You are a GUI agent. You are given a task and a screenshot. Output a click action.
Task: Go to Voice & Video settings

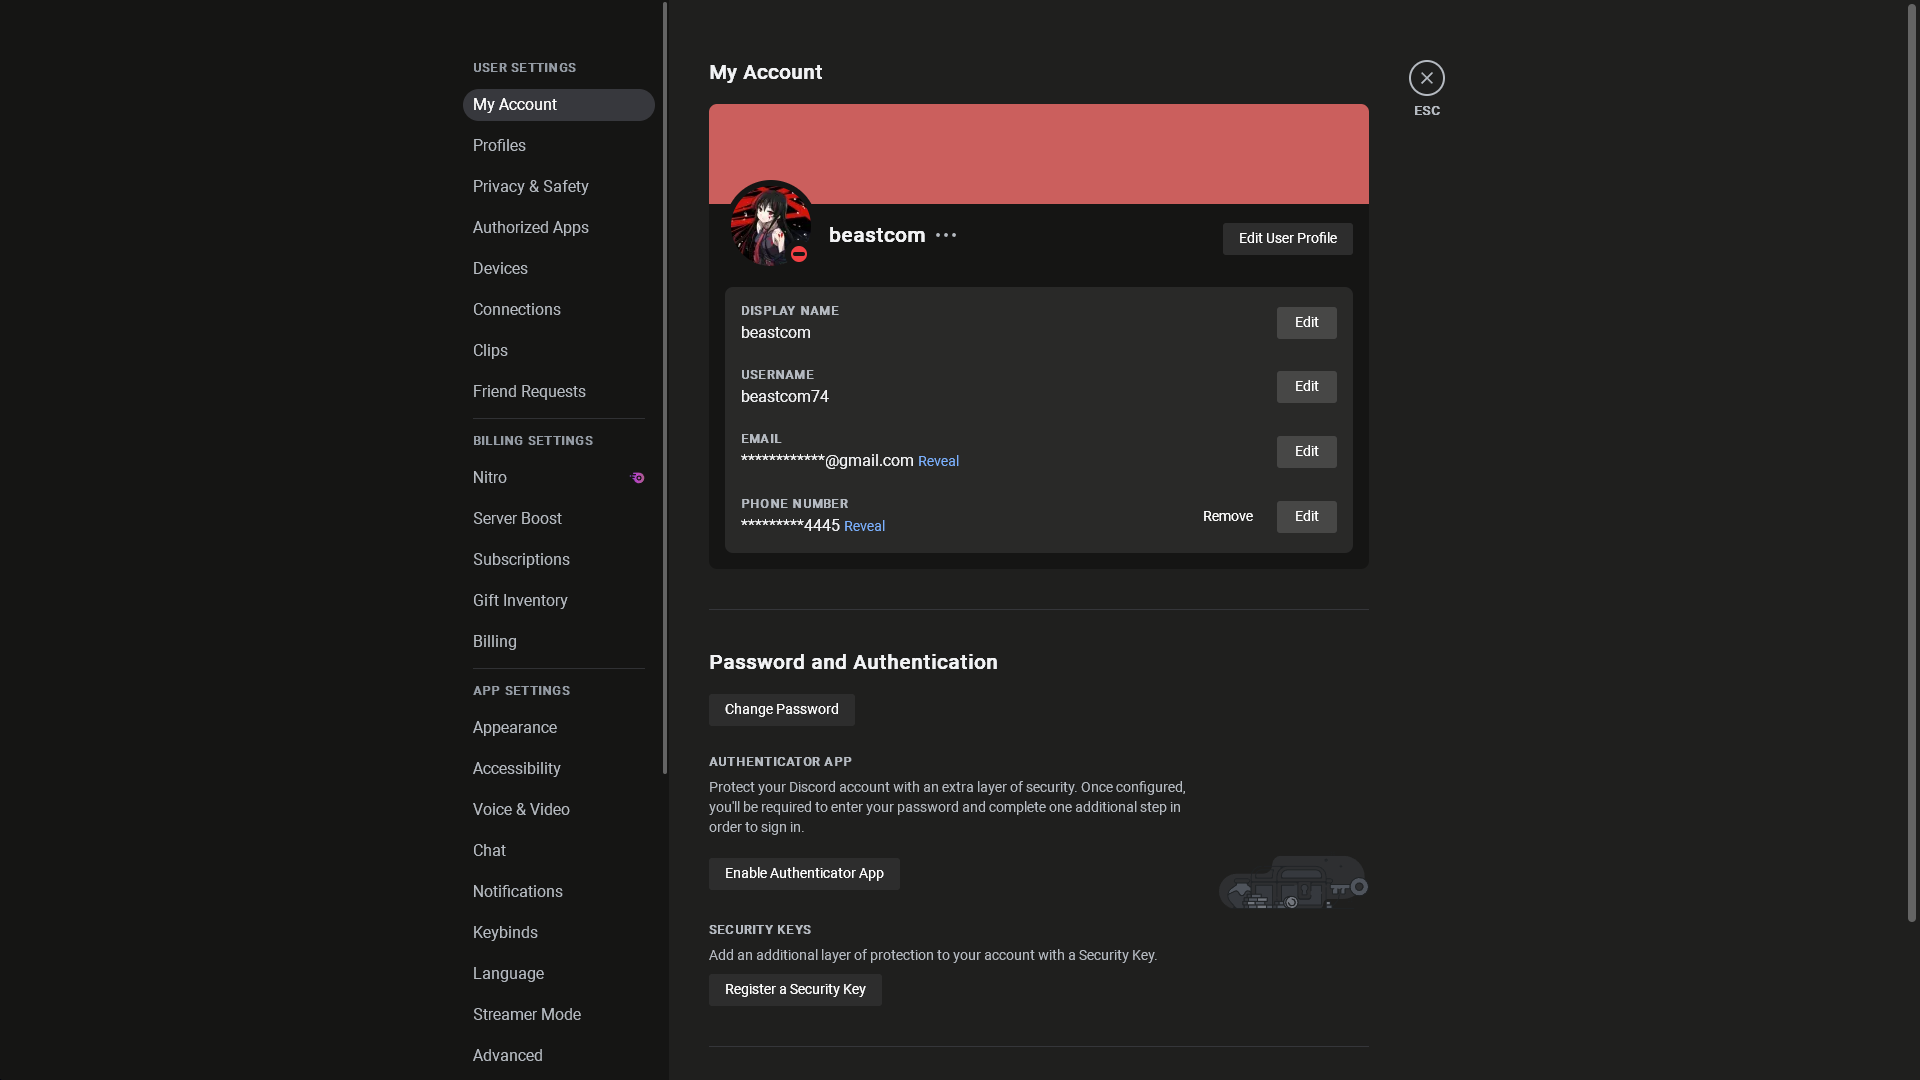coord(521,810)
